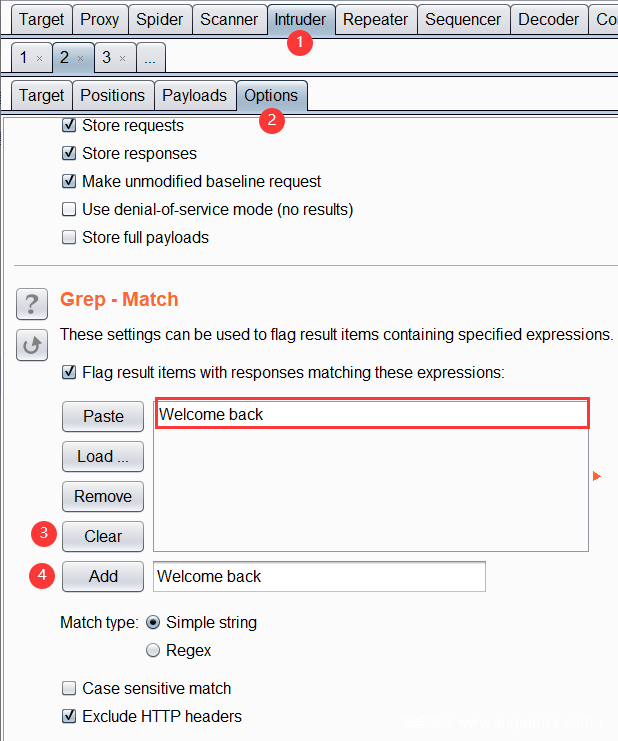
Task: Click the orange arrow beside the expressions list
Action: click(x=597, y=476)
